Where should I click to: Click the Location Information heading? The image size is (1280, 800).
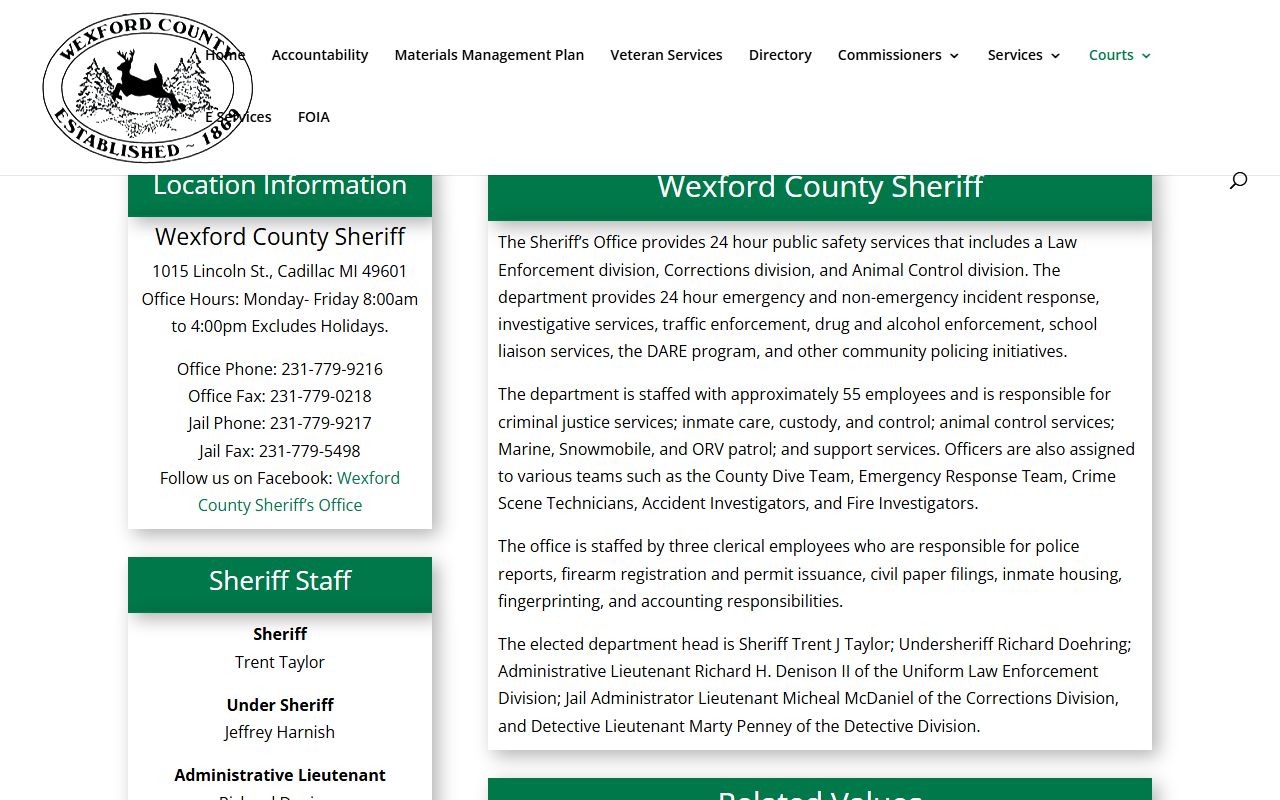point(280,185)
